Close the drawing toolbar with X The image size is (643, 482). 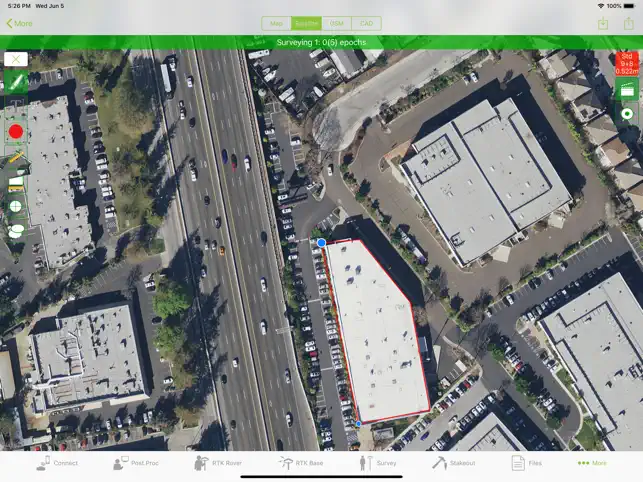(16, 59)
